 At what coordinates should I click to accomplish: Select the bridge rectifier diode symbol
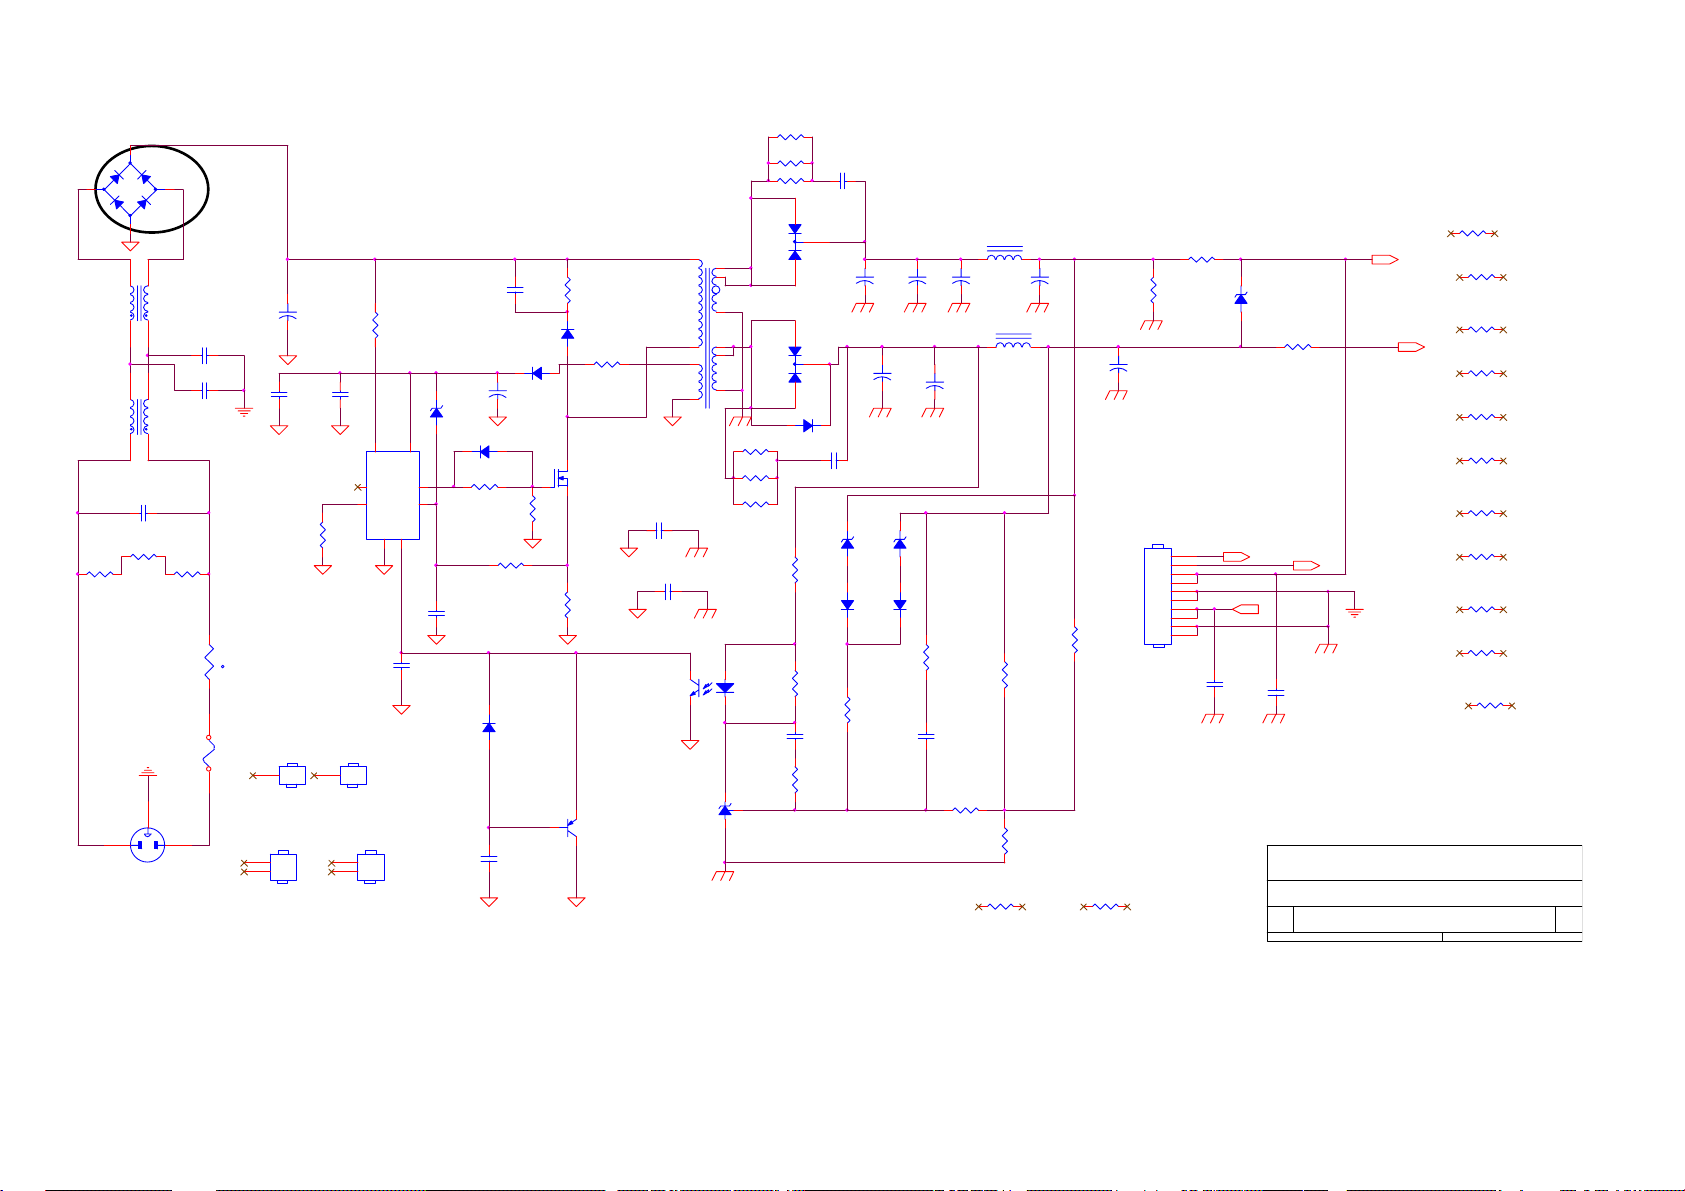click(x=130, y=190)
